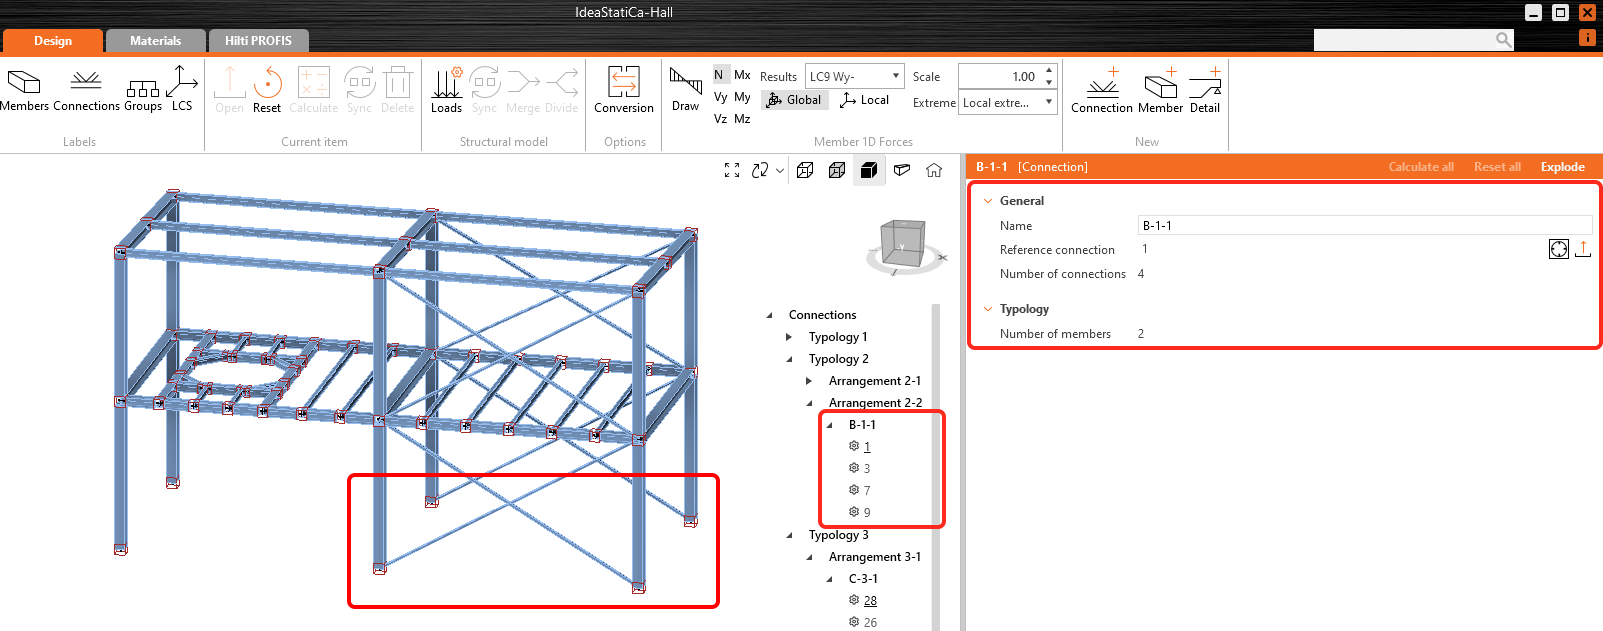Image resolution: width=1603 pixels, height=631 pixels.
Task: Select the C-3-1 tree node
Action: coord(863,579)
